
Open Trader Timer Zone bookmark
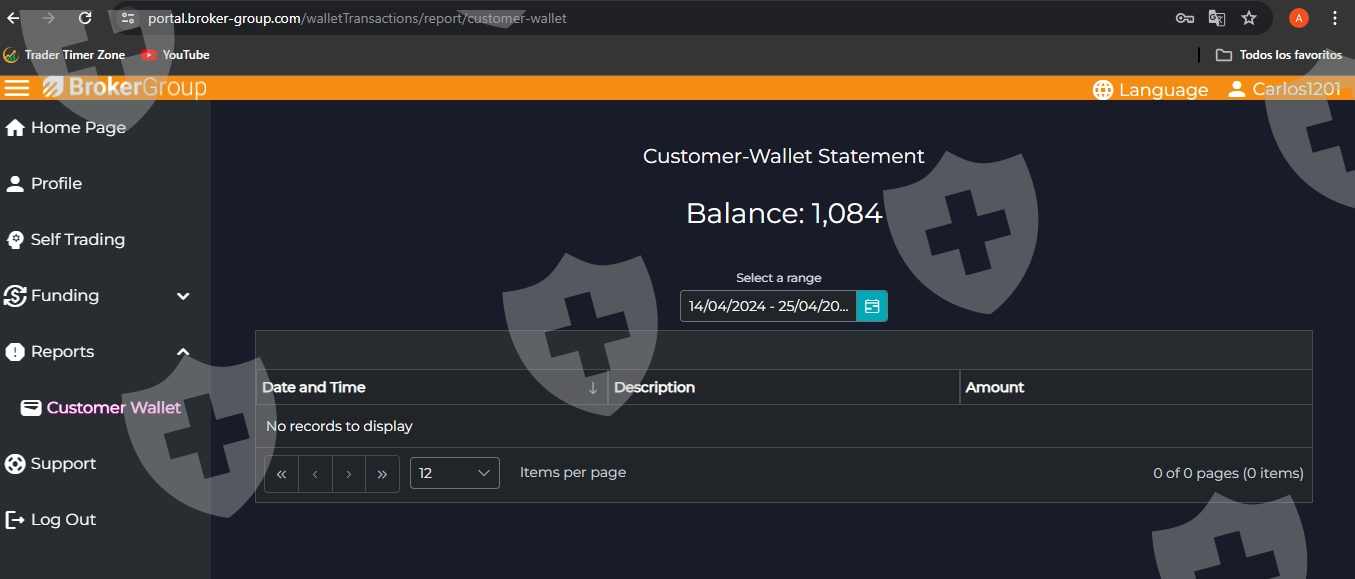[x=65, y=55]
